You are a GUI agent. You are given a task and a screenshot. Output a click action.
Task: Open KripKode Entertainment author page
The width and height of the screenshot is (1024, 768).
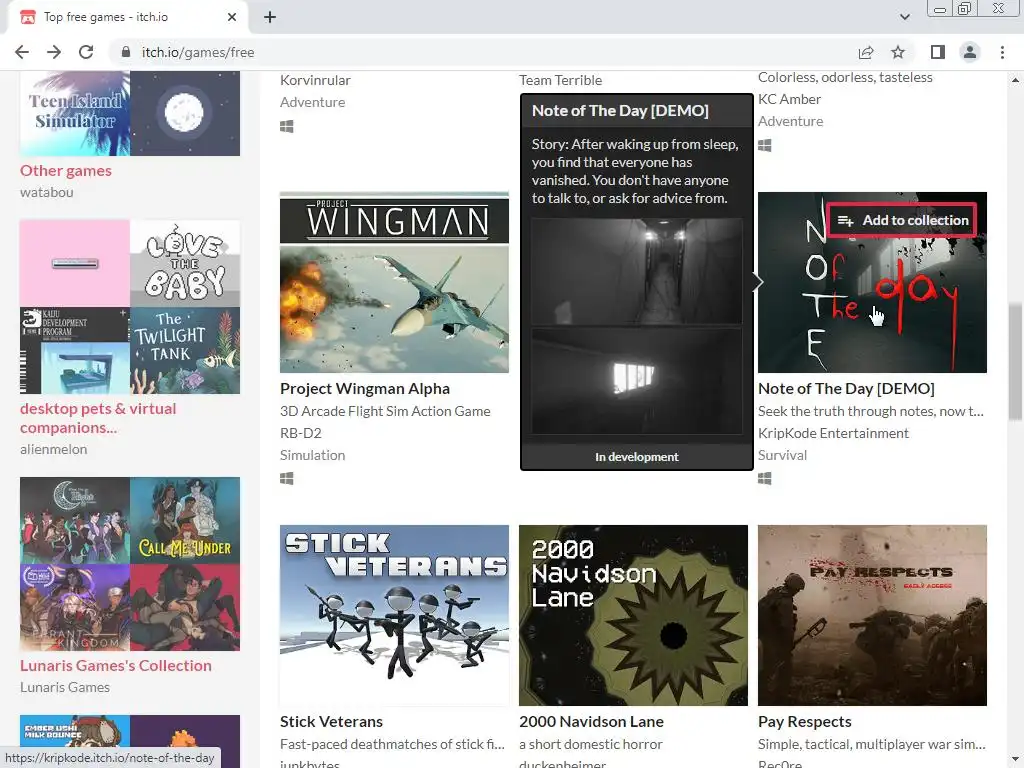(833, 433)
